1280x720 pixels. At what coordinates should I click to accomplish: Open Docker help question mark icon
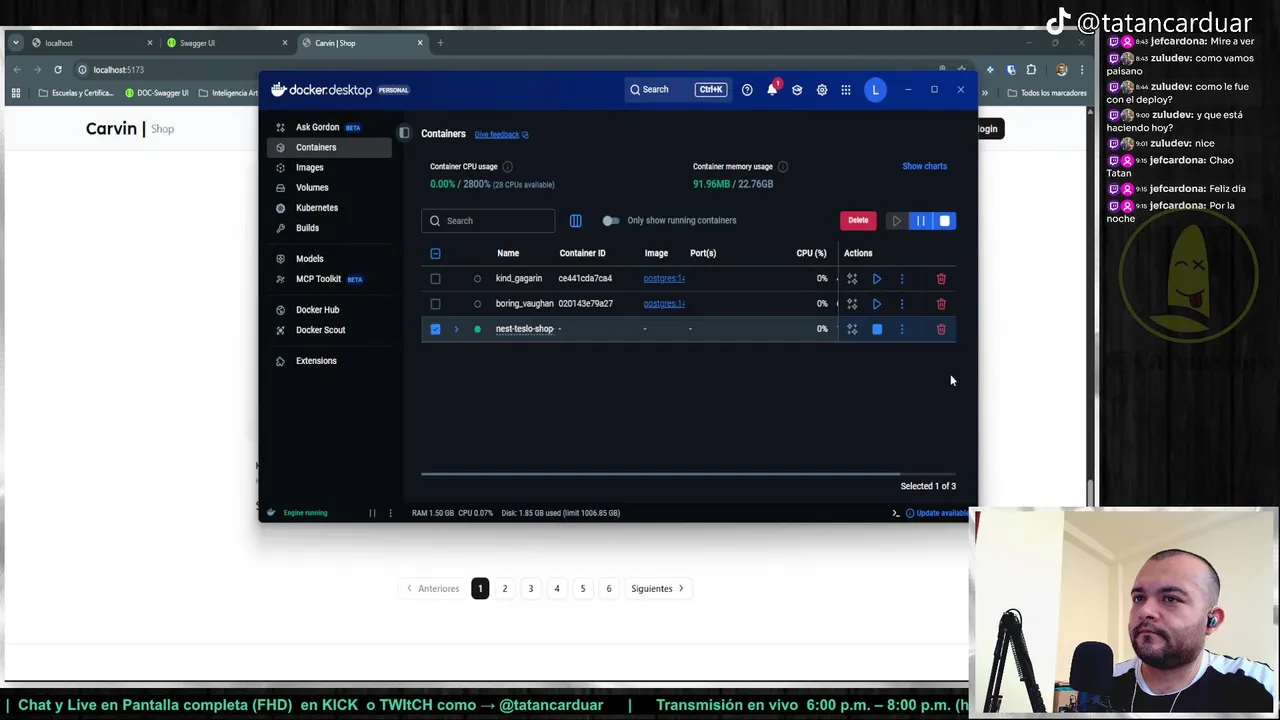pyautogui.click(x=747, y=90)
